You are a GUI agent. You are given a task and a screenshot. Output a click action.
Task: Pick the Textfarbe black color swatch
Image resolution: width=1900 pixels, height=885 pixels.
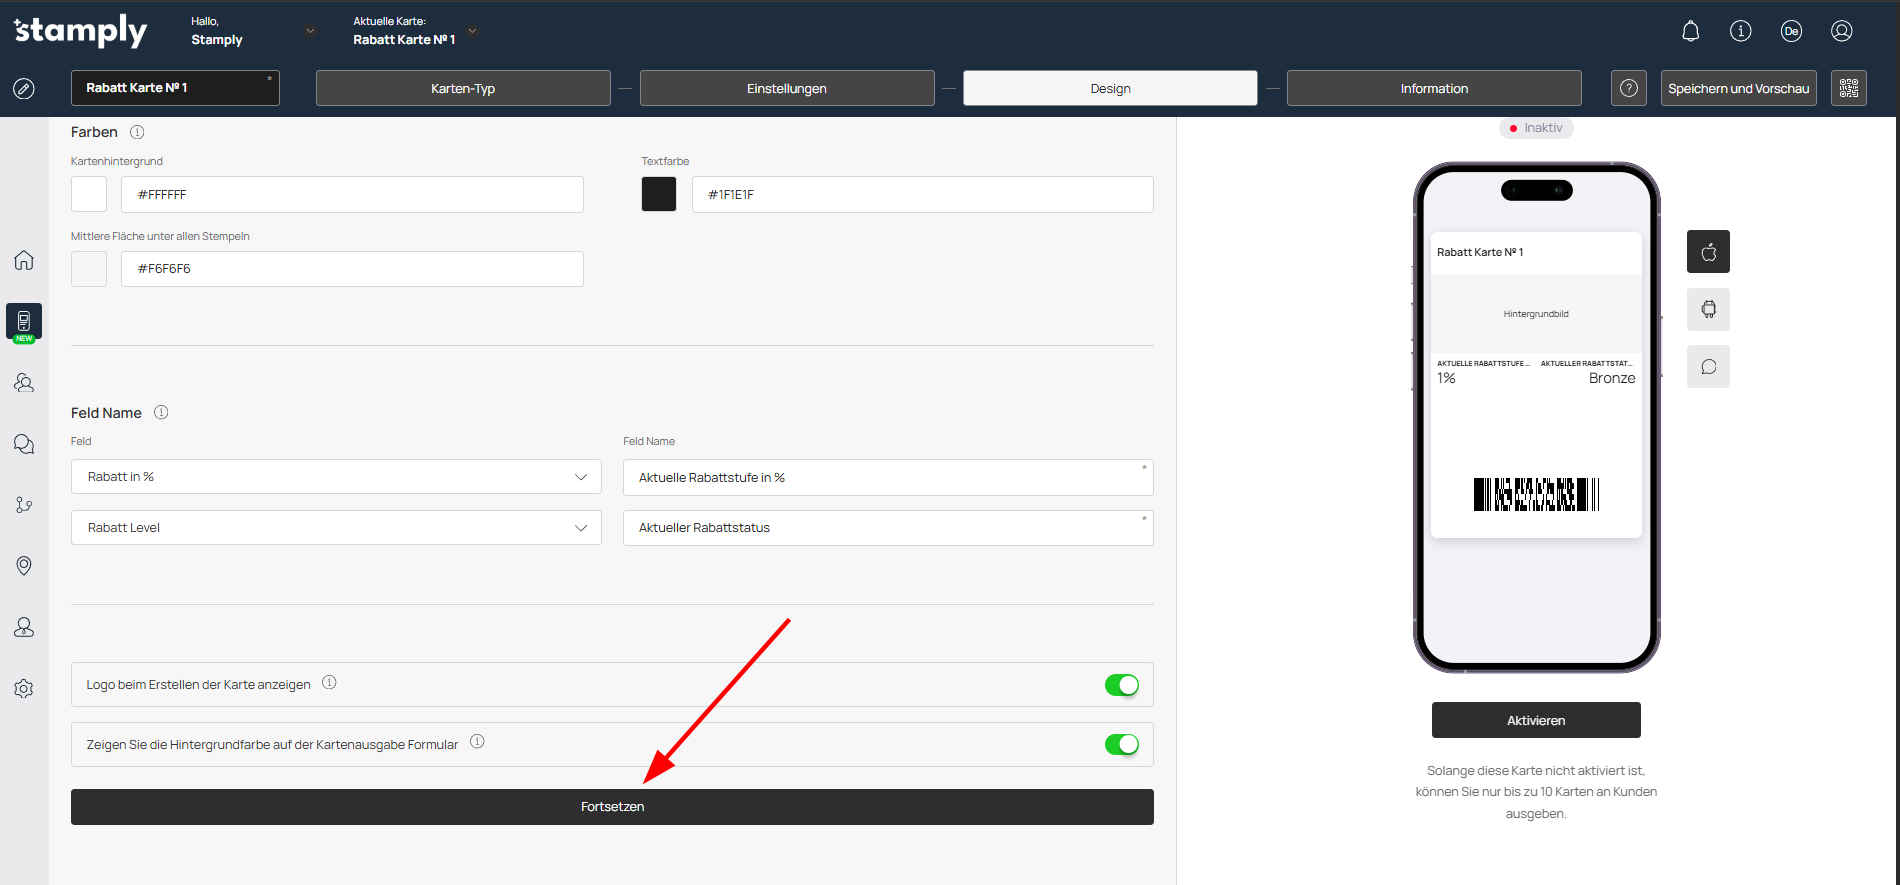658,194
